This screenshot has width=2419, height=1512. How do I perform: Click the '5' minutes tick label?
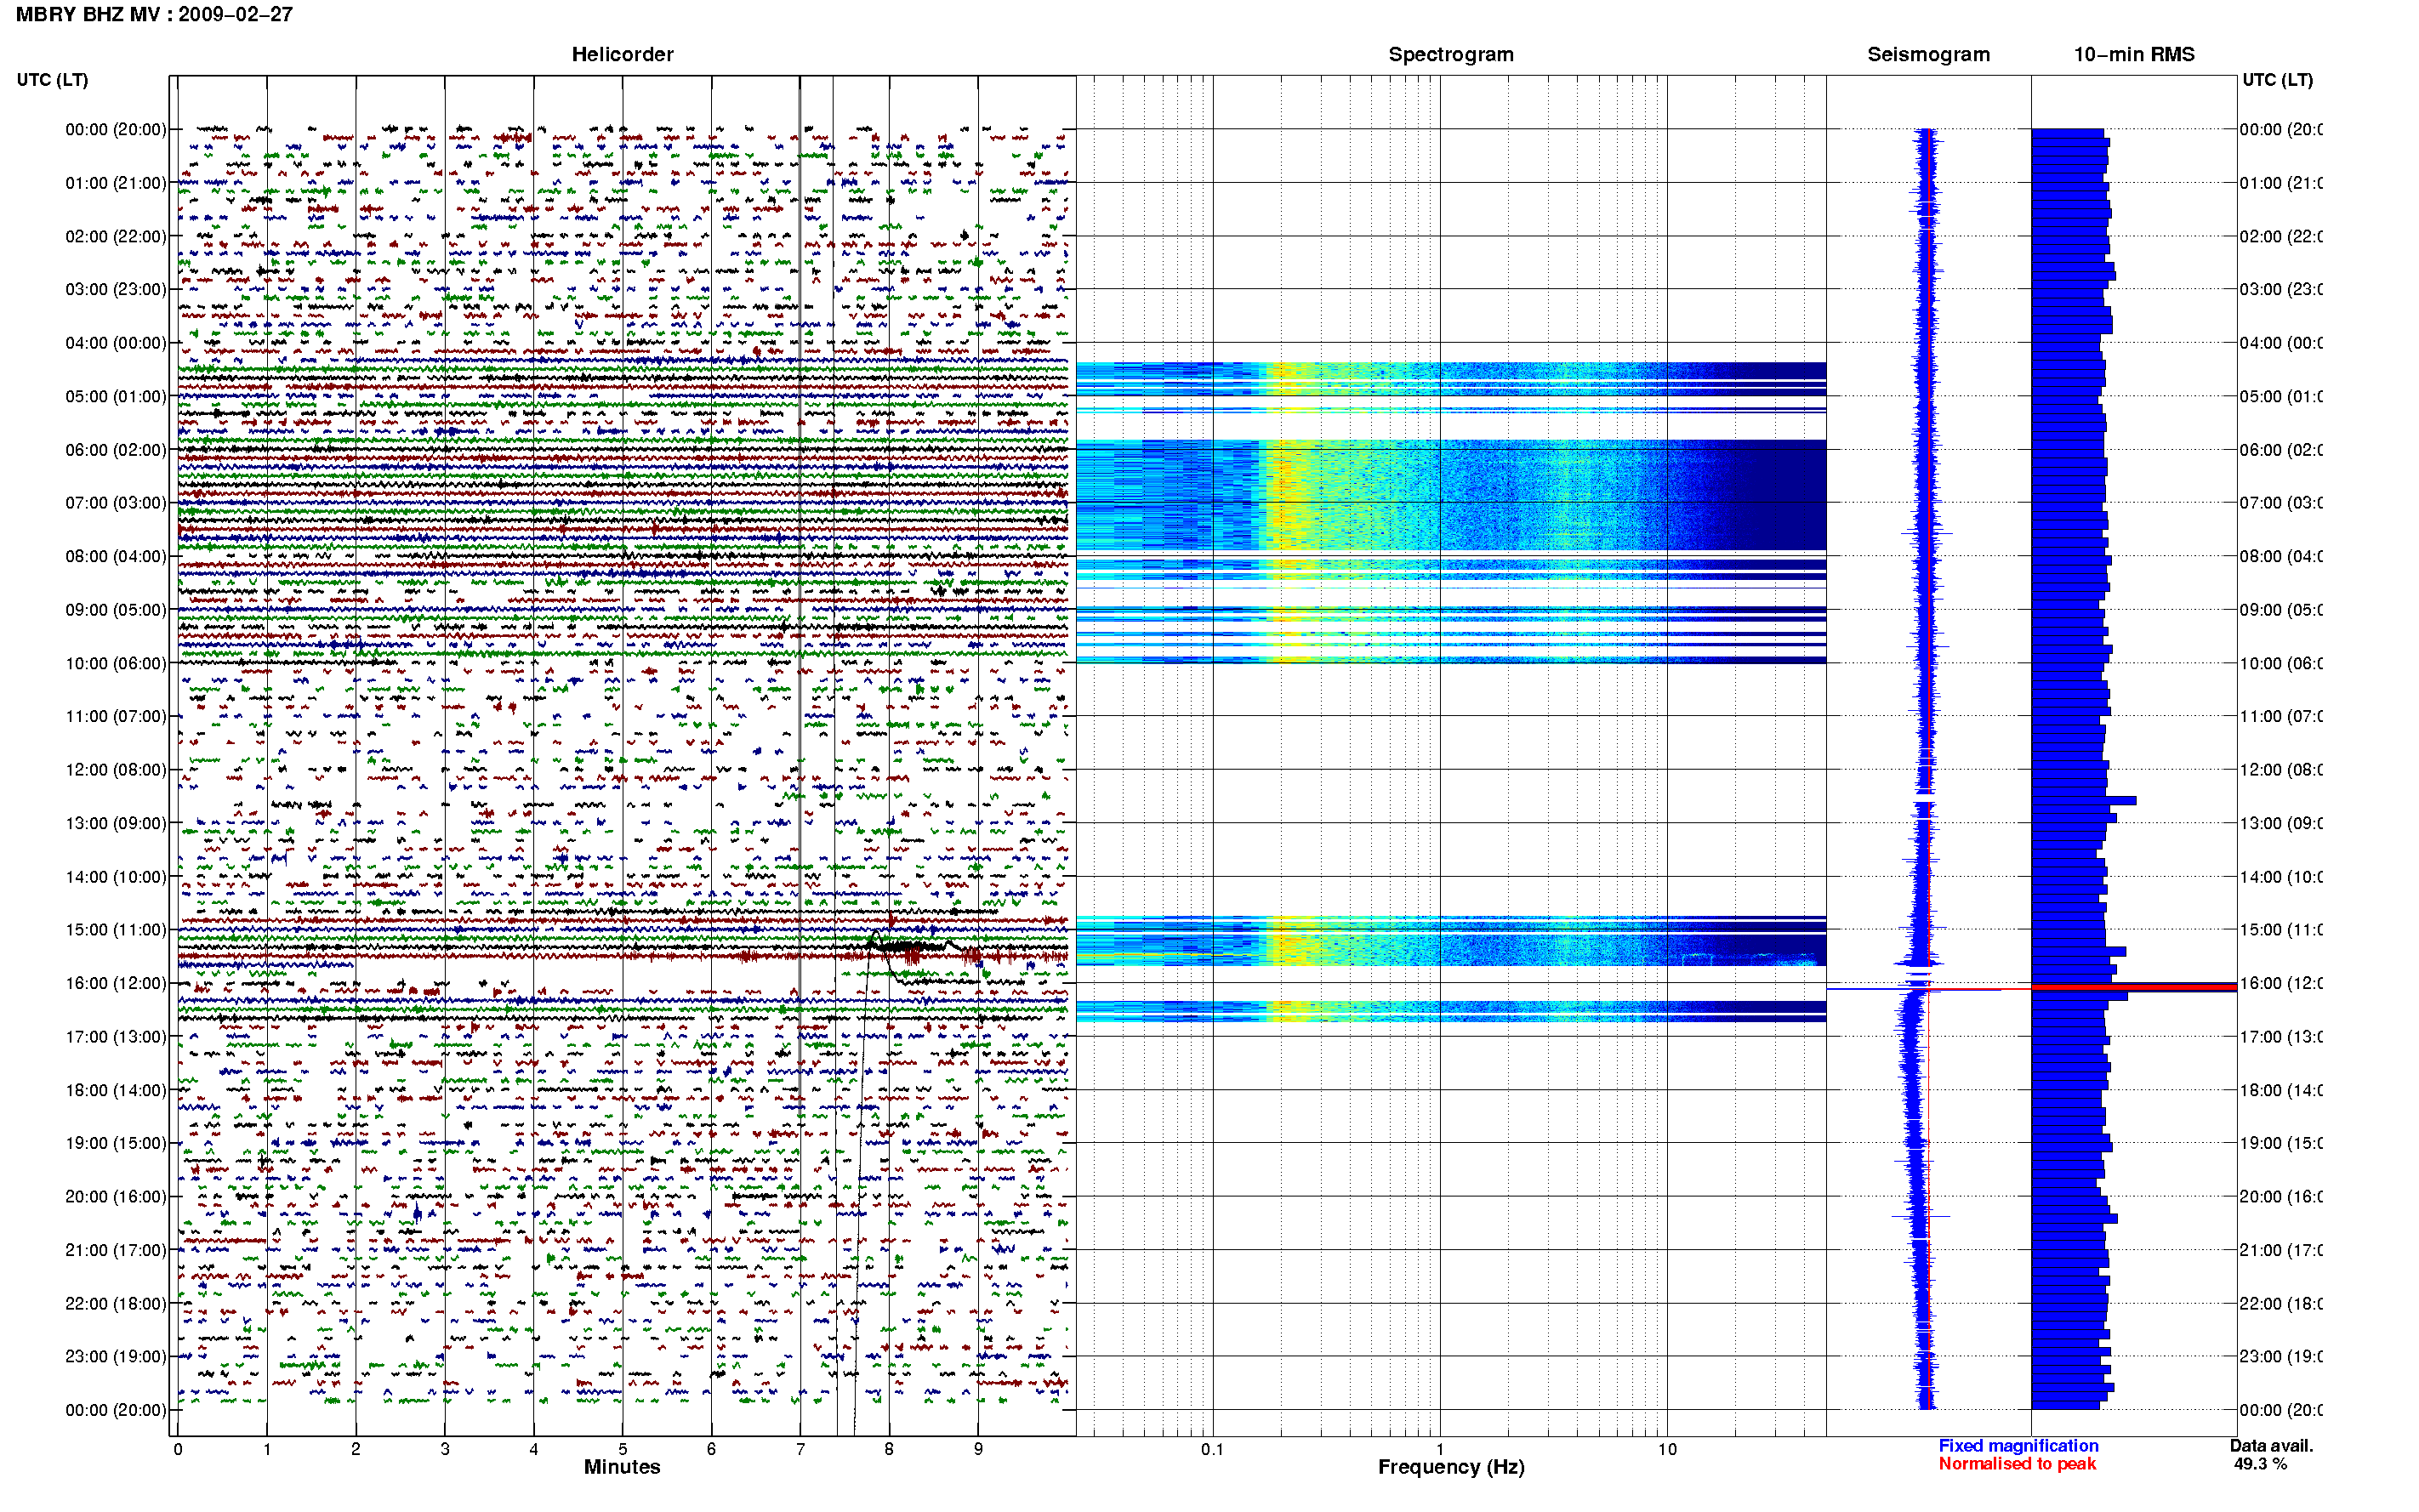coord(622,1449)
